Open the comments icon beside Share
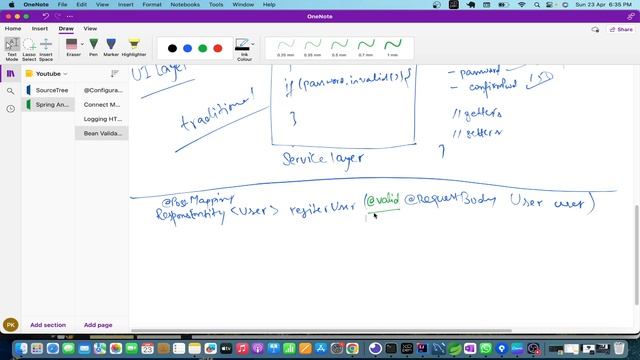Screen dimensions: 640x360 coord(595,29)
